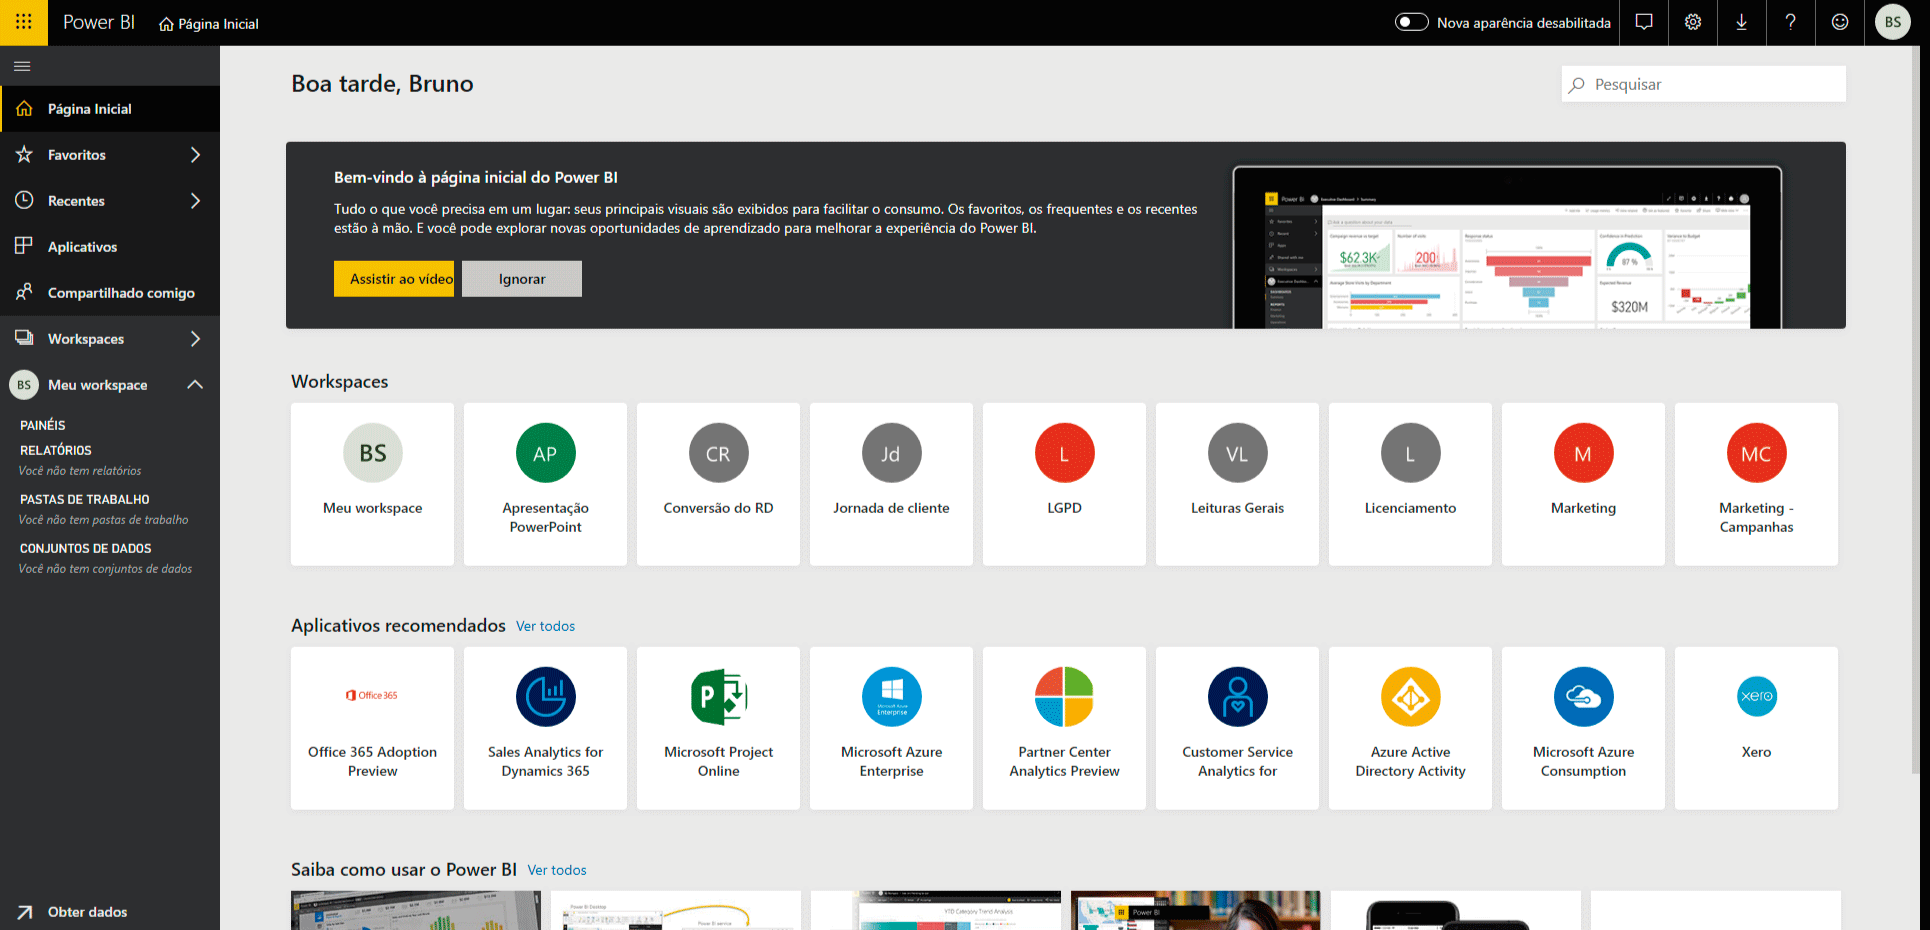1930x930 pixels.
Task: Click Ignorar button on banner
Action: tap(522, 279)
